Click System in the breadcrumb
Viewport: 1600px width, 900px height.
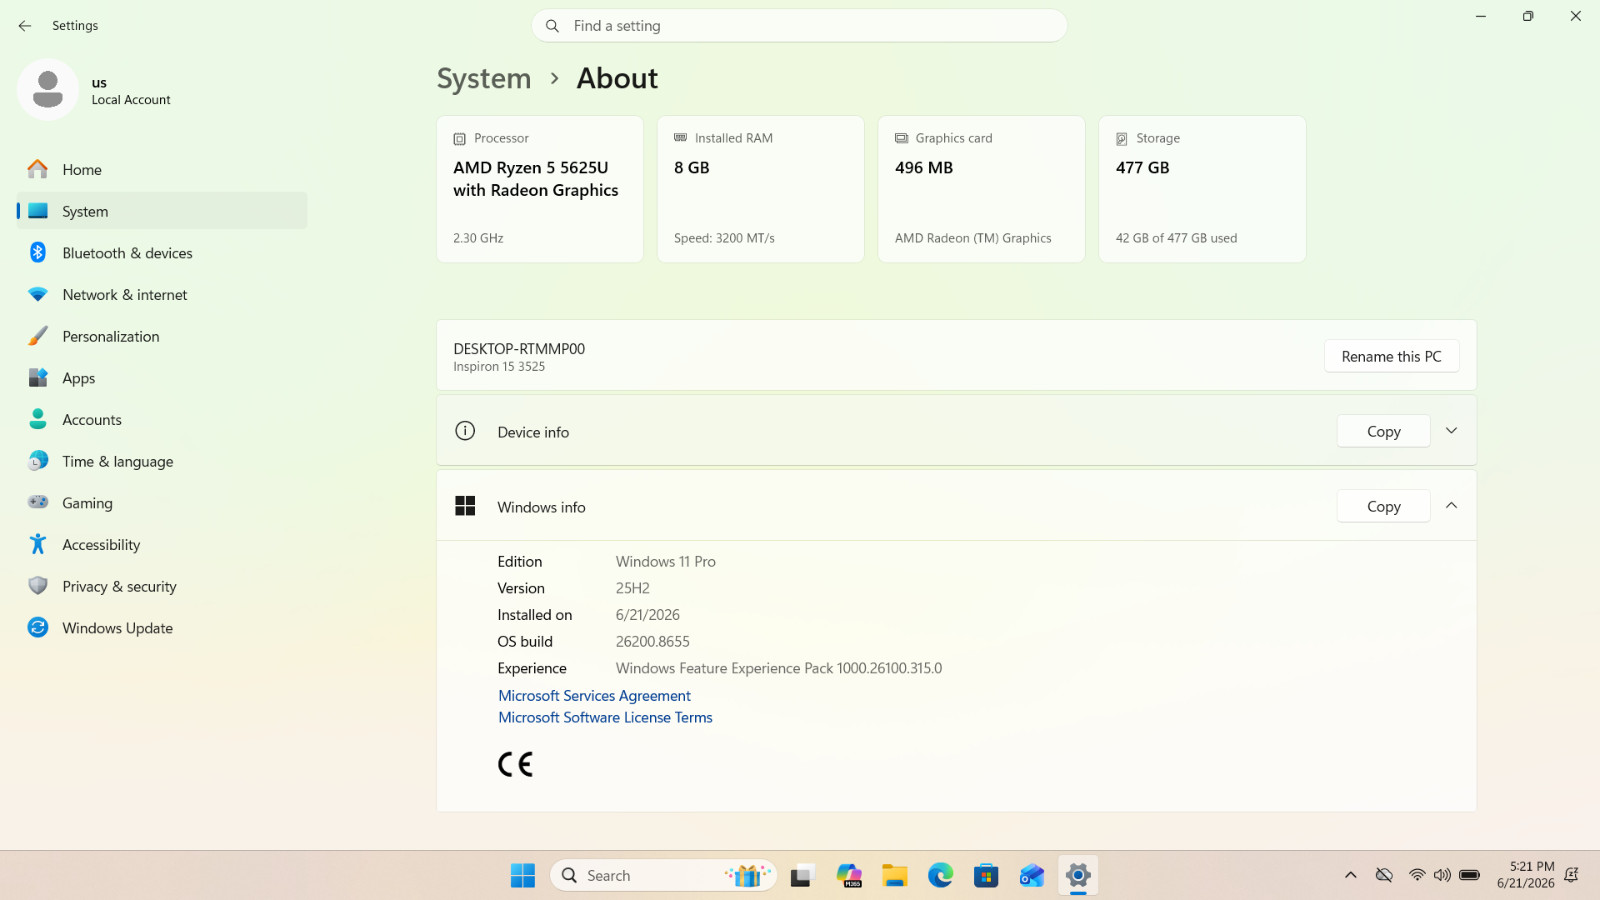click(x=484, y=79)
